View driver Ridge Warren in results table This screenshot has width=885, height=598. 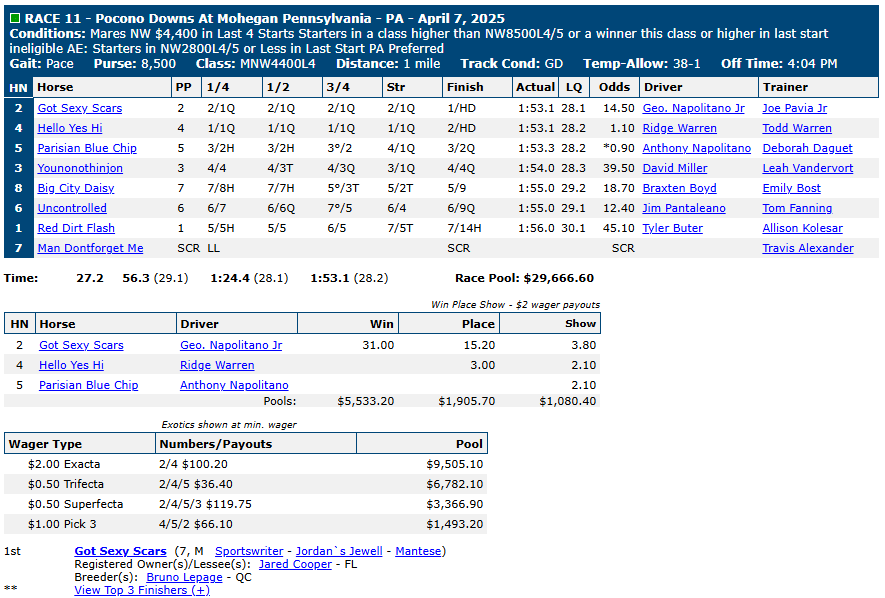[x=680, y=128]
